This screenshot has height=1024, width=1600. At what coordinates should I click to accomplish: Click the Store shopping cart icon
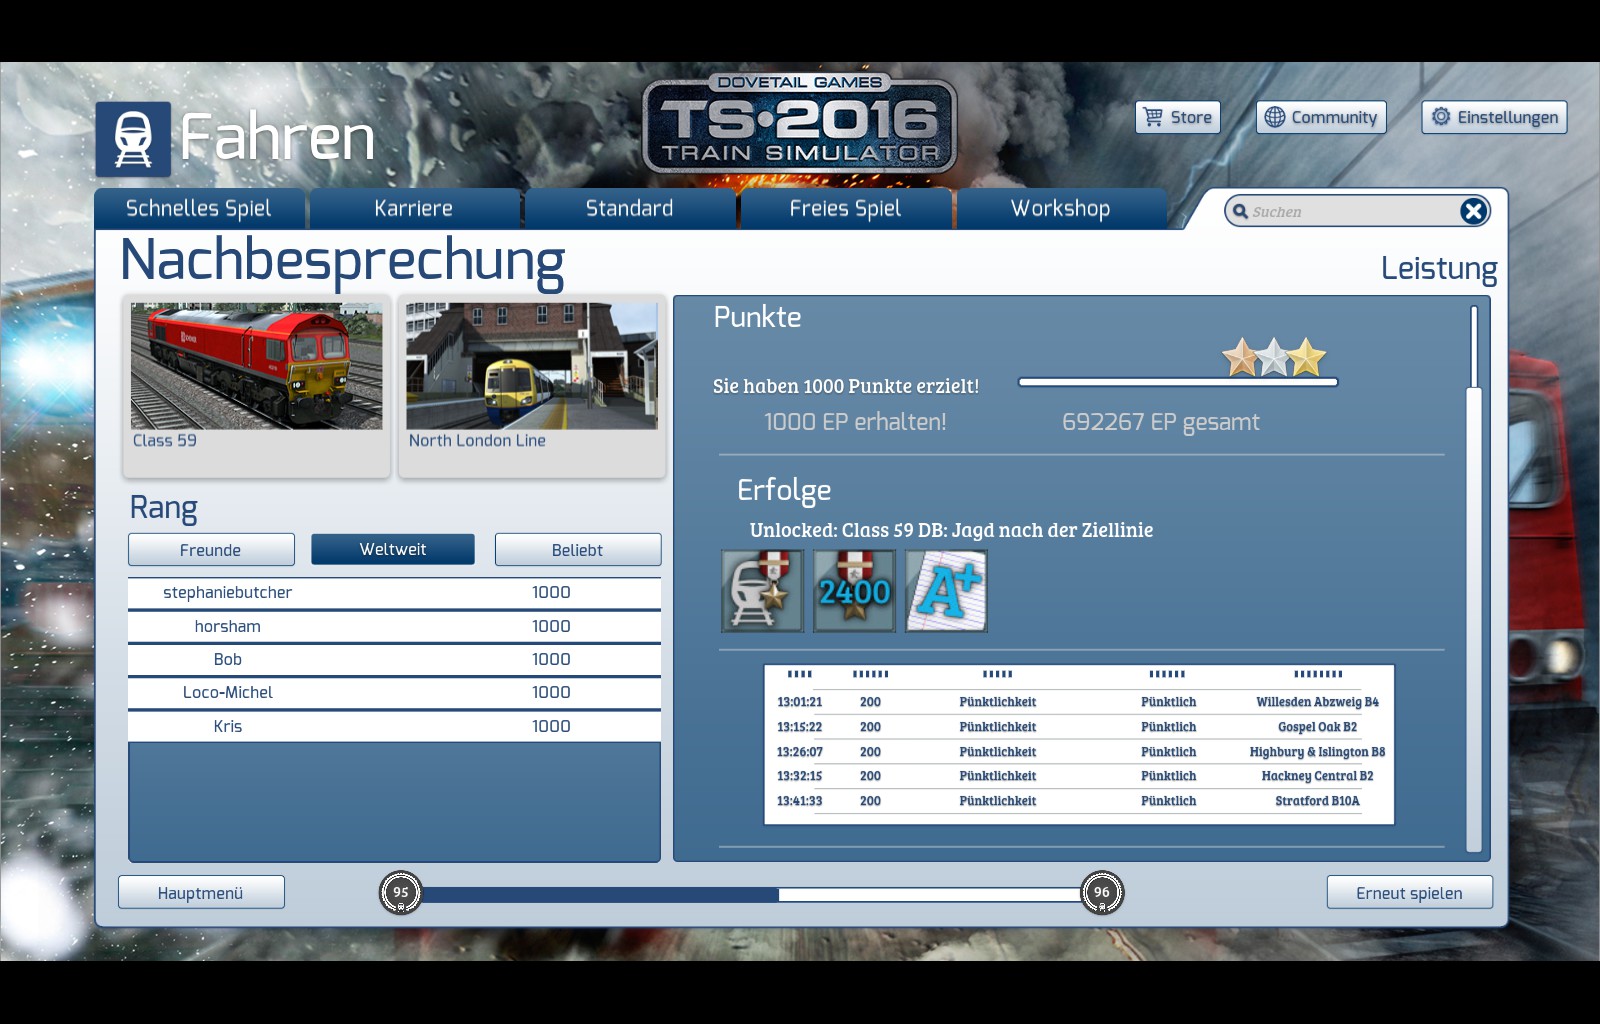tap(1153, 117)
